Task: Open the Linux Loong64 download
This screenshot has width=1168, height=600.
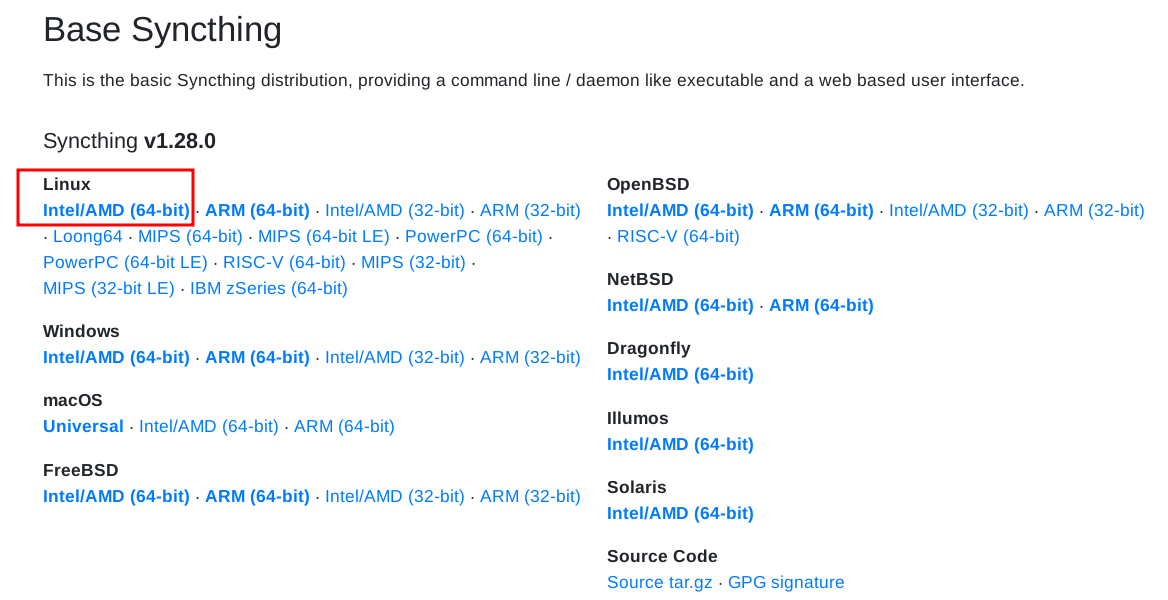Action: [88, 236]
